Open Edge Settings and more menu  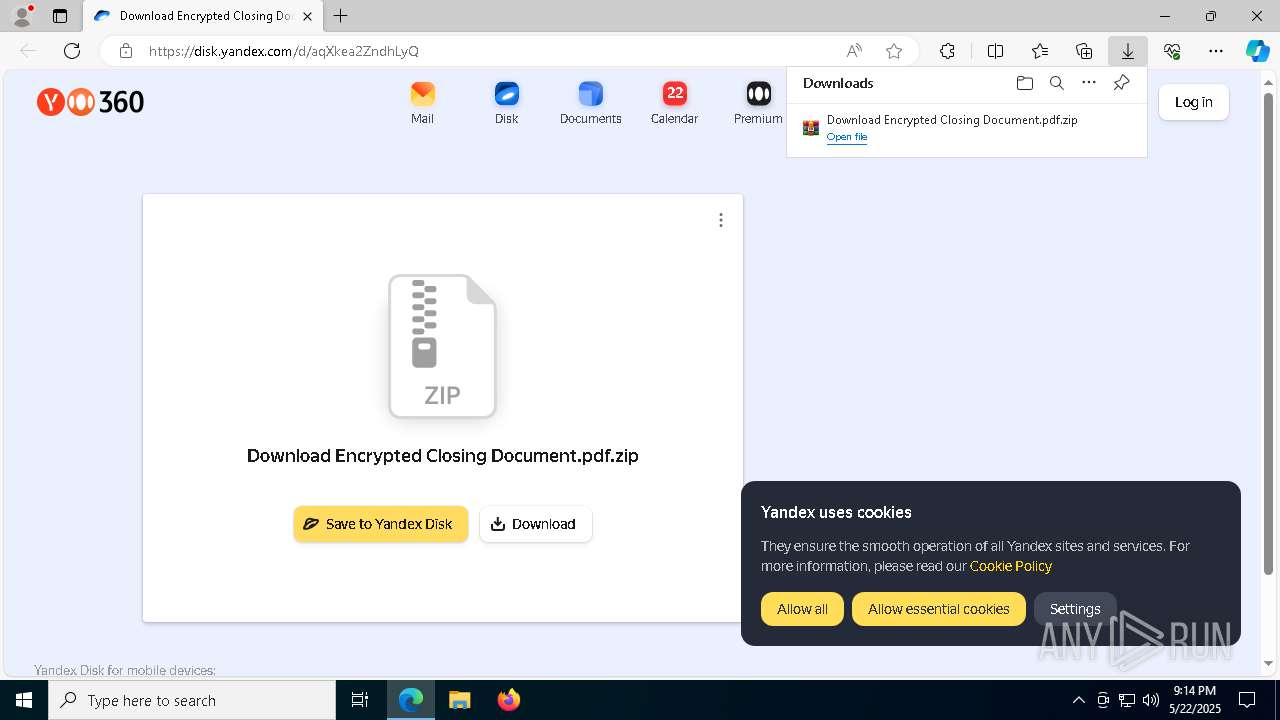(1216, 51)
